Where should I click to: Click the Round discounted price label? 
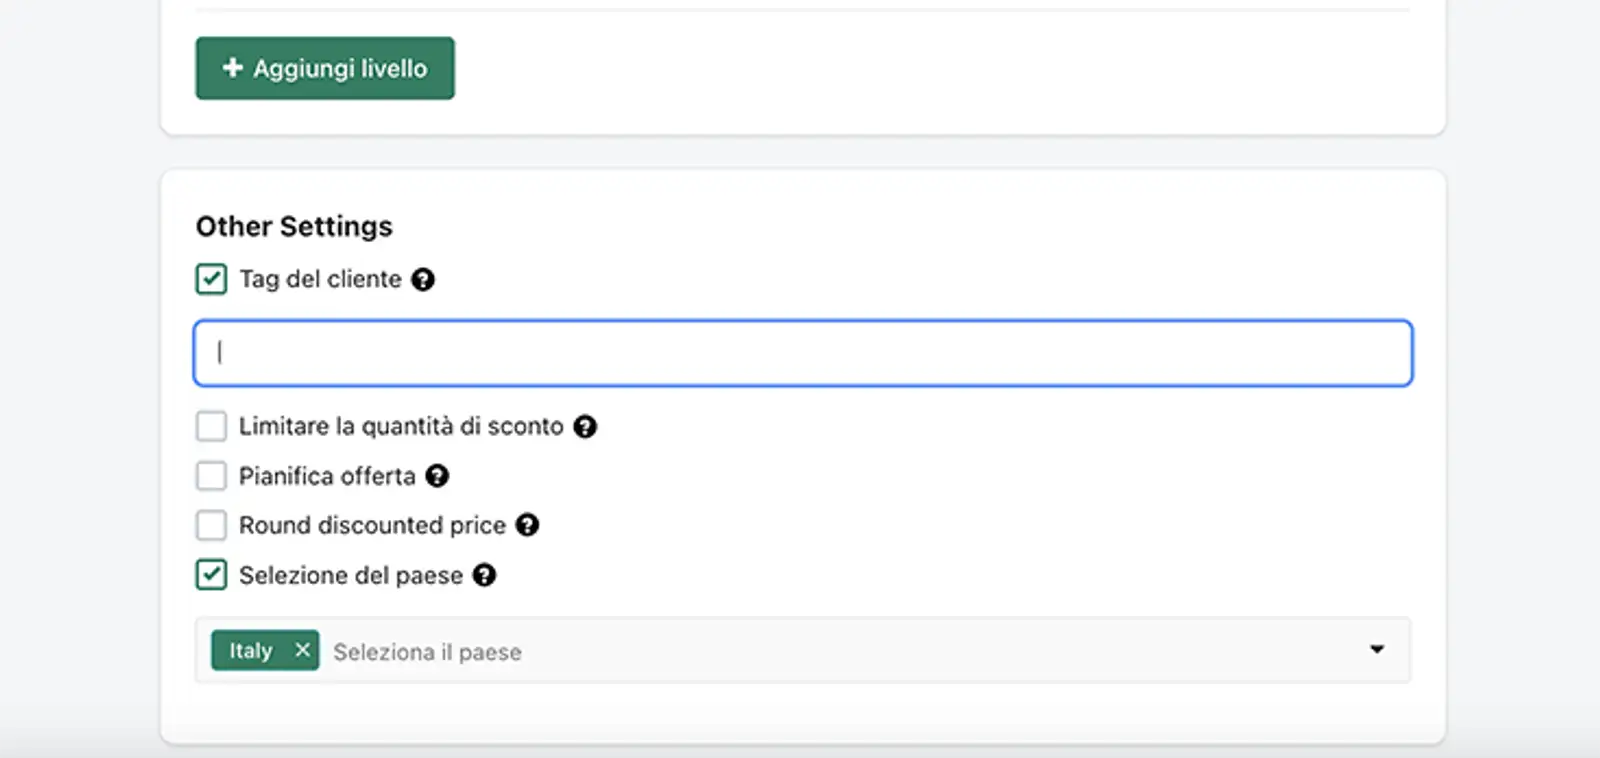click(372, 525)
